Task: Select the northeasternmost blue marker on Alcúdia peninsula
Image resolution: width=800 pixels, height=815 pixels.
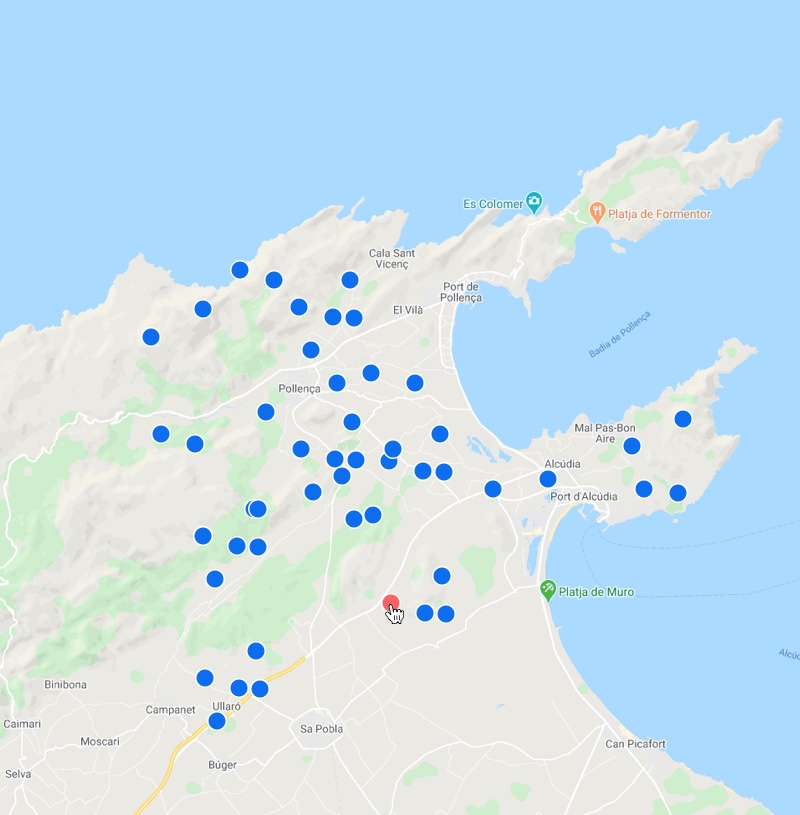Action: pyautogui.click(x=683, y=419)
